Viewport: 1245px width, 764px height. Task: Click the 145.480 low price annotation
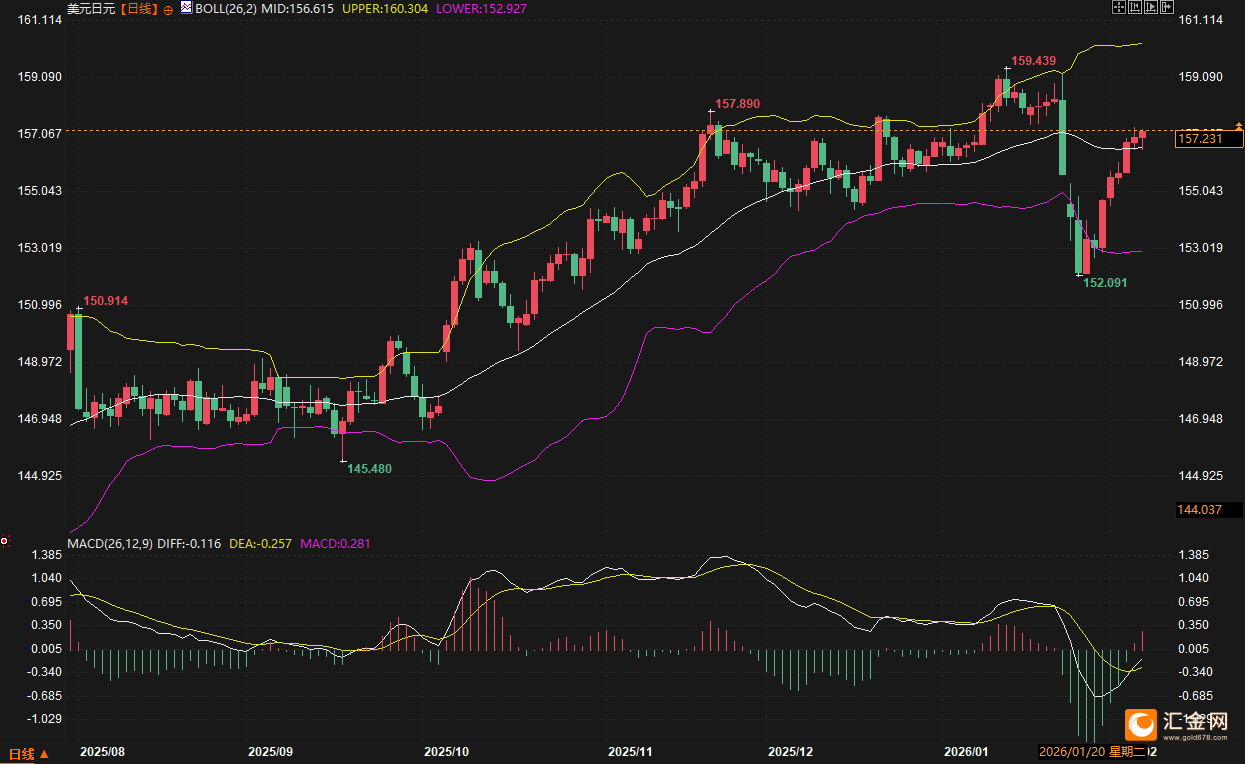[369, 468]
